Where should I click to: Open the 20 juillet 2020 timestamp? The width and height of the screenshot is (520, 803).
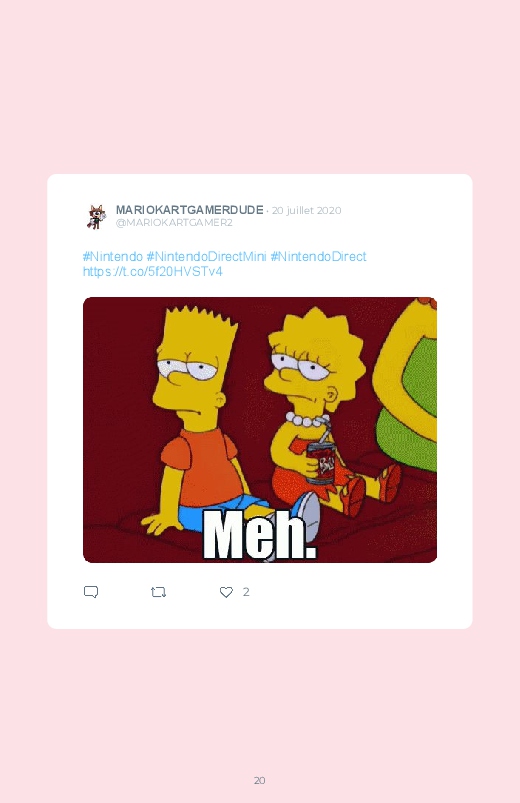tap(306, 210)
